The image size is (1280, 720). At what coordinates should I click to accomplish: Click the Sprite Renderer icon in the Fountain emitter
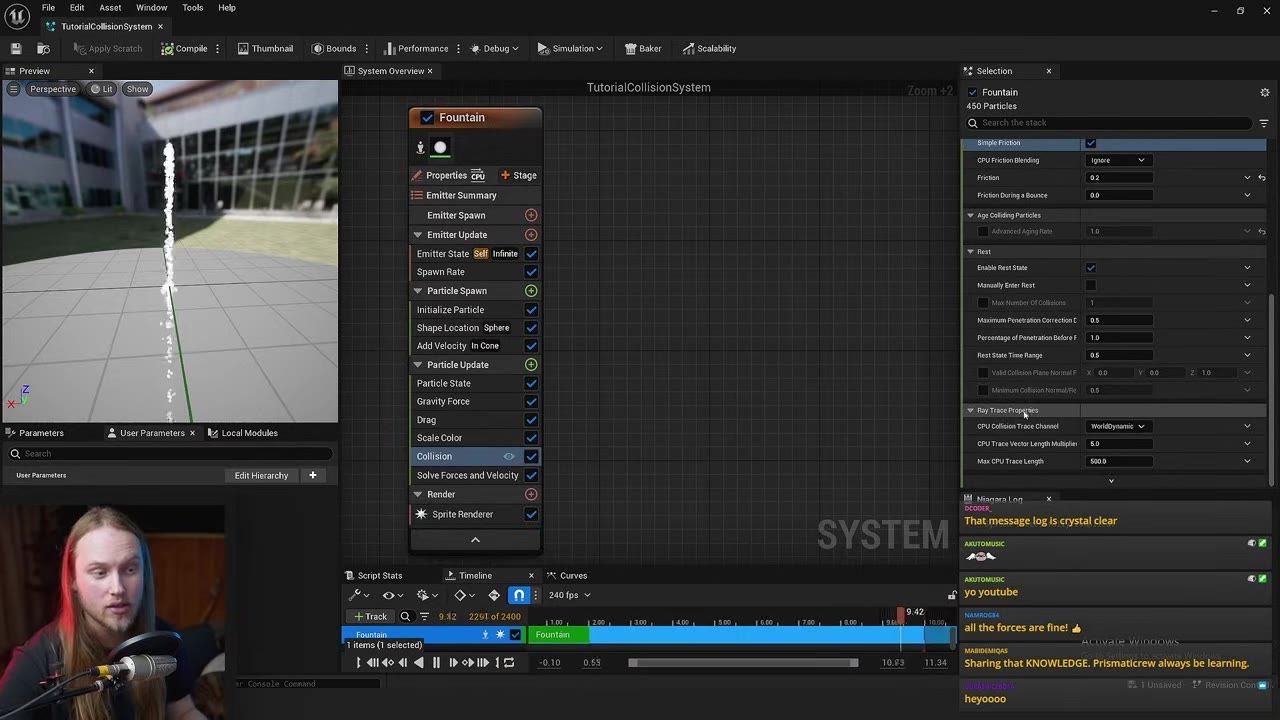pyautogui.click(x=421, y=514)
